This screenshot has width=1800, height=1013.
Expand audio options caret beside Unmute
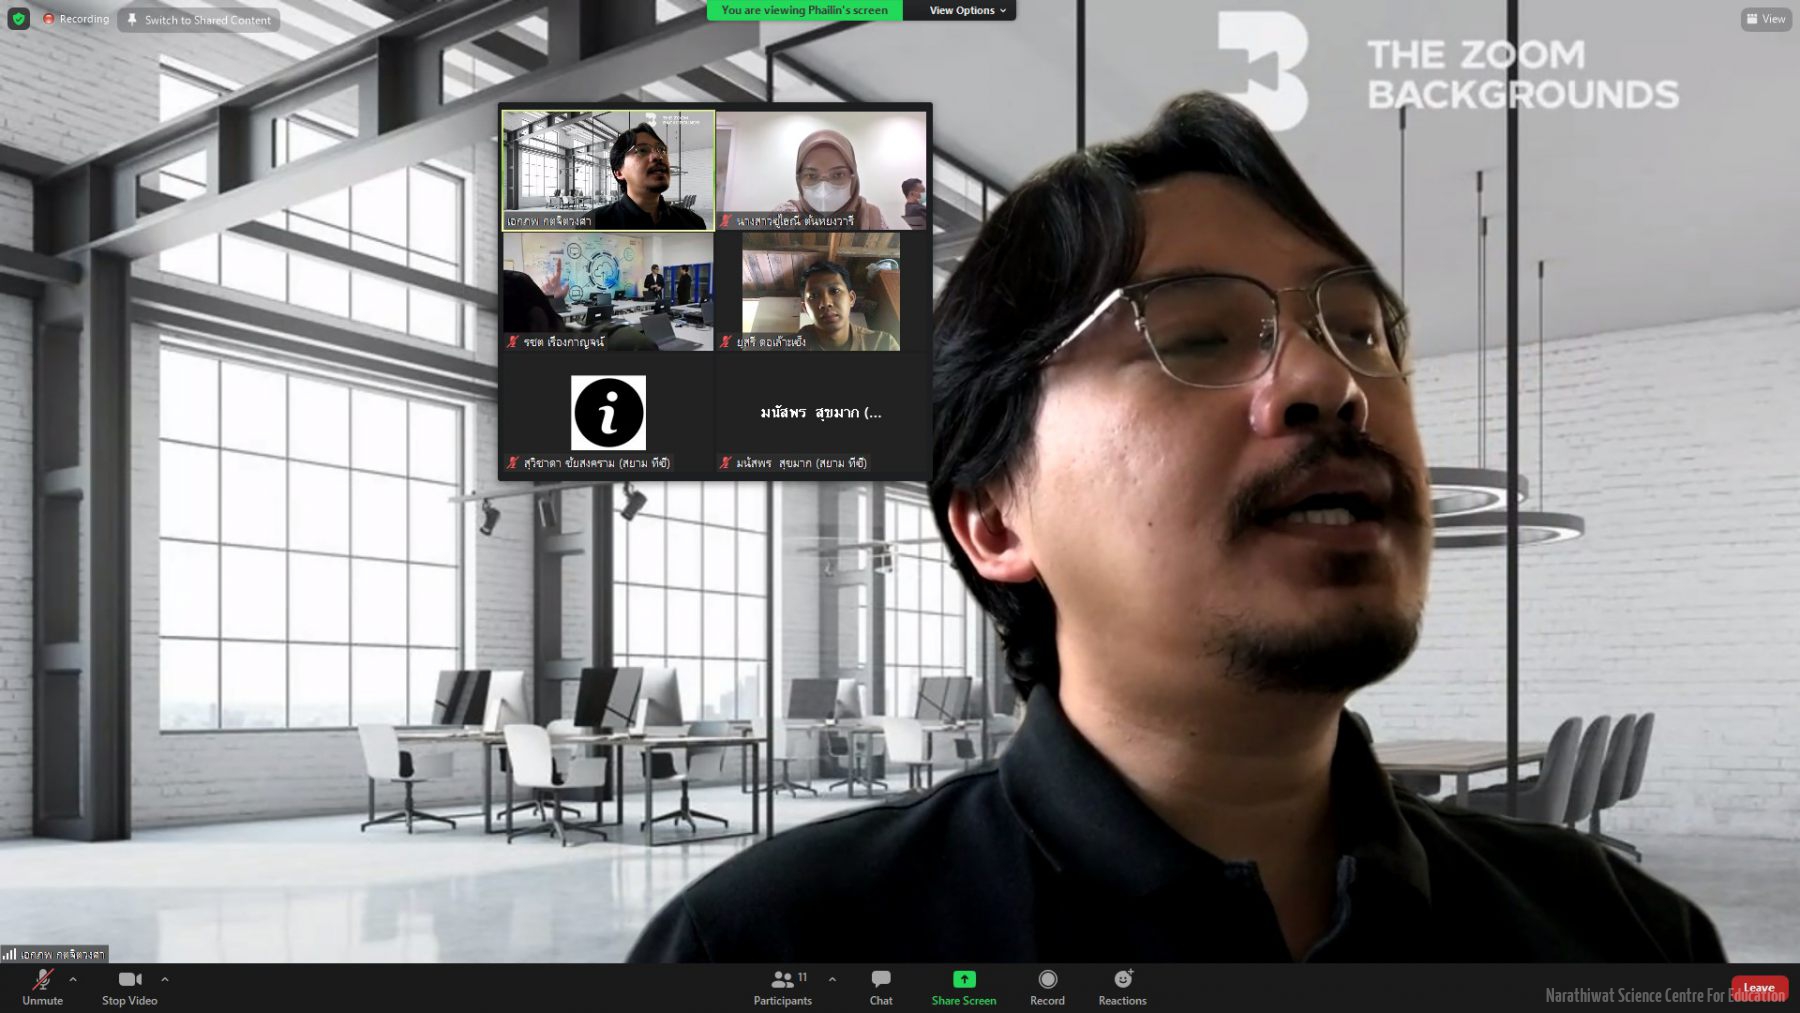click(73, 979)
